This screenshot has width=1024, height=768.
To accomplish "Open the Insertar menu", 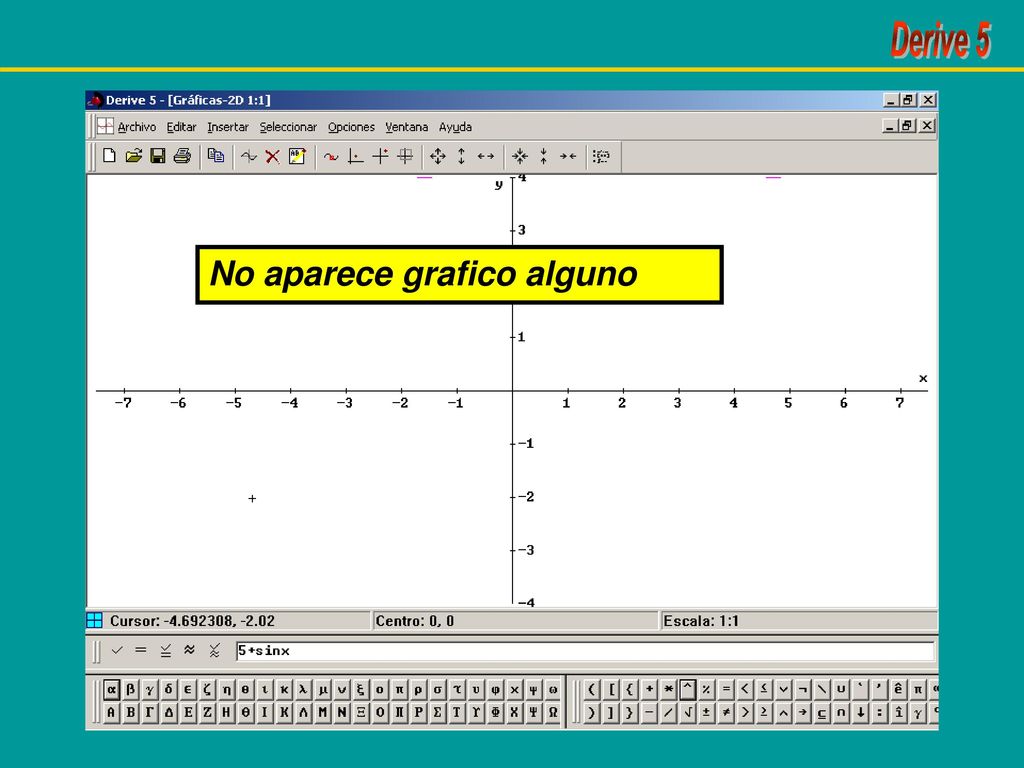I will coord(228,127).
